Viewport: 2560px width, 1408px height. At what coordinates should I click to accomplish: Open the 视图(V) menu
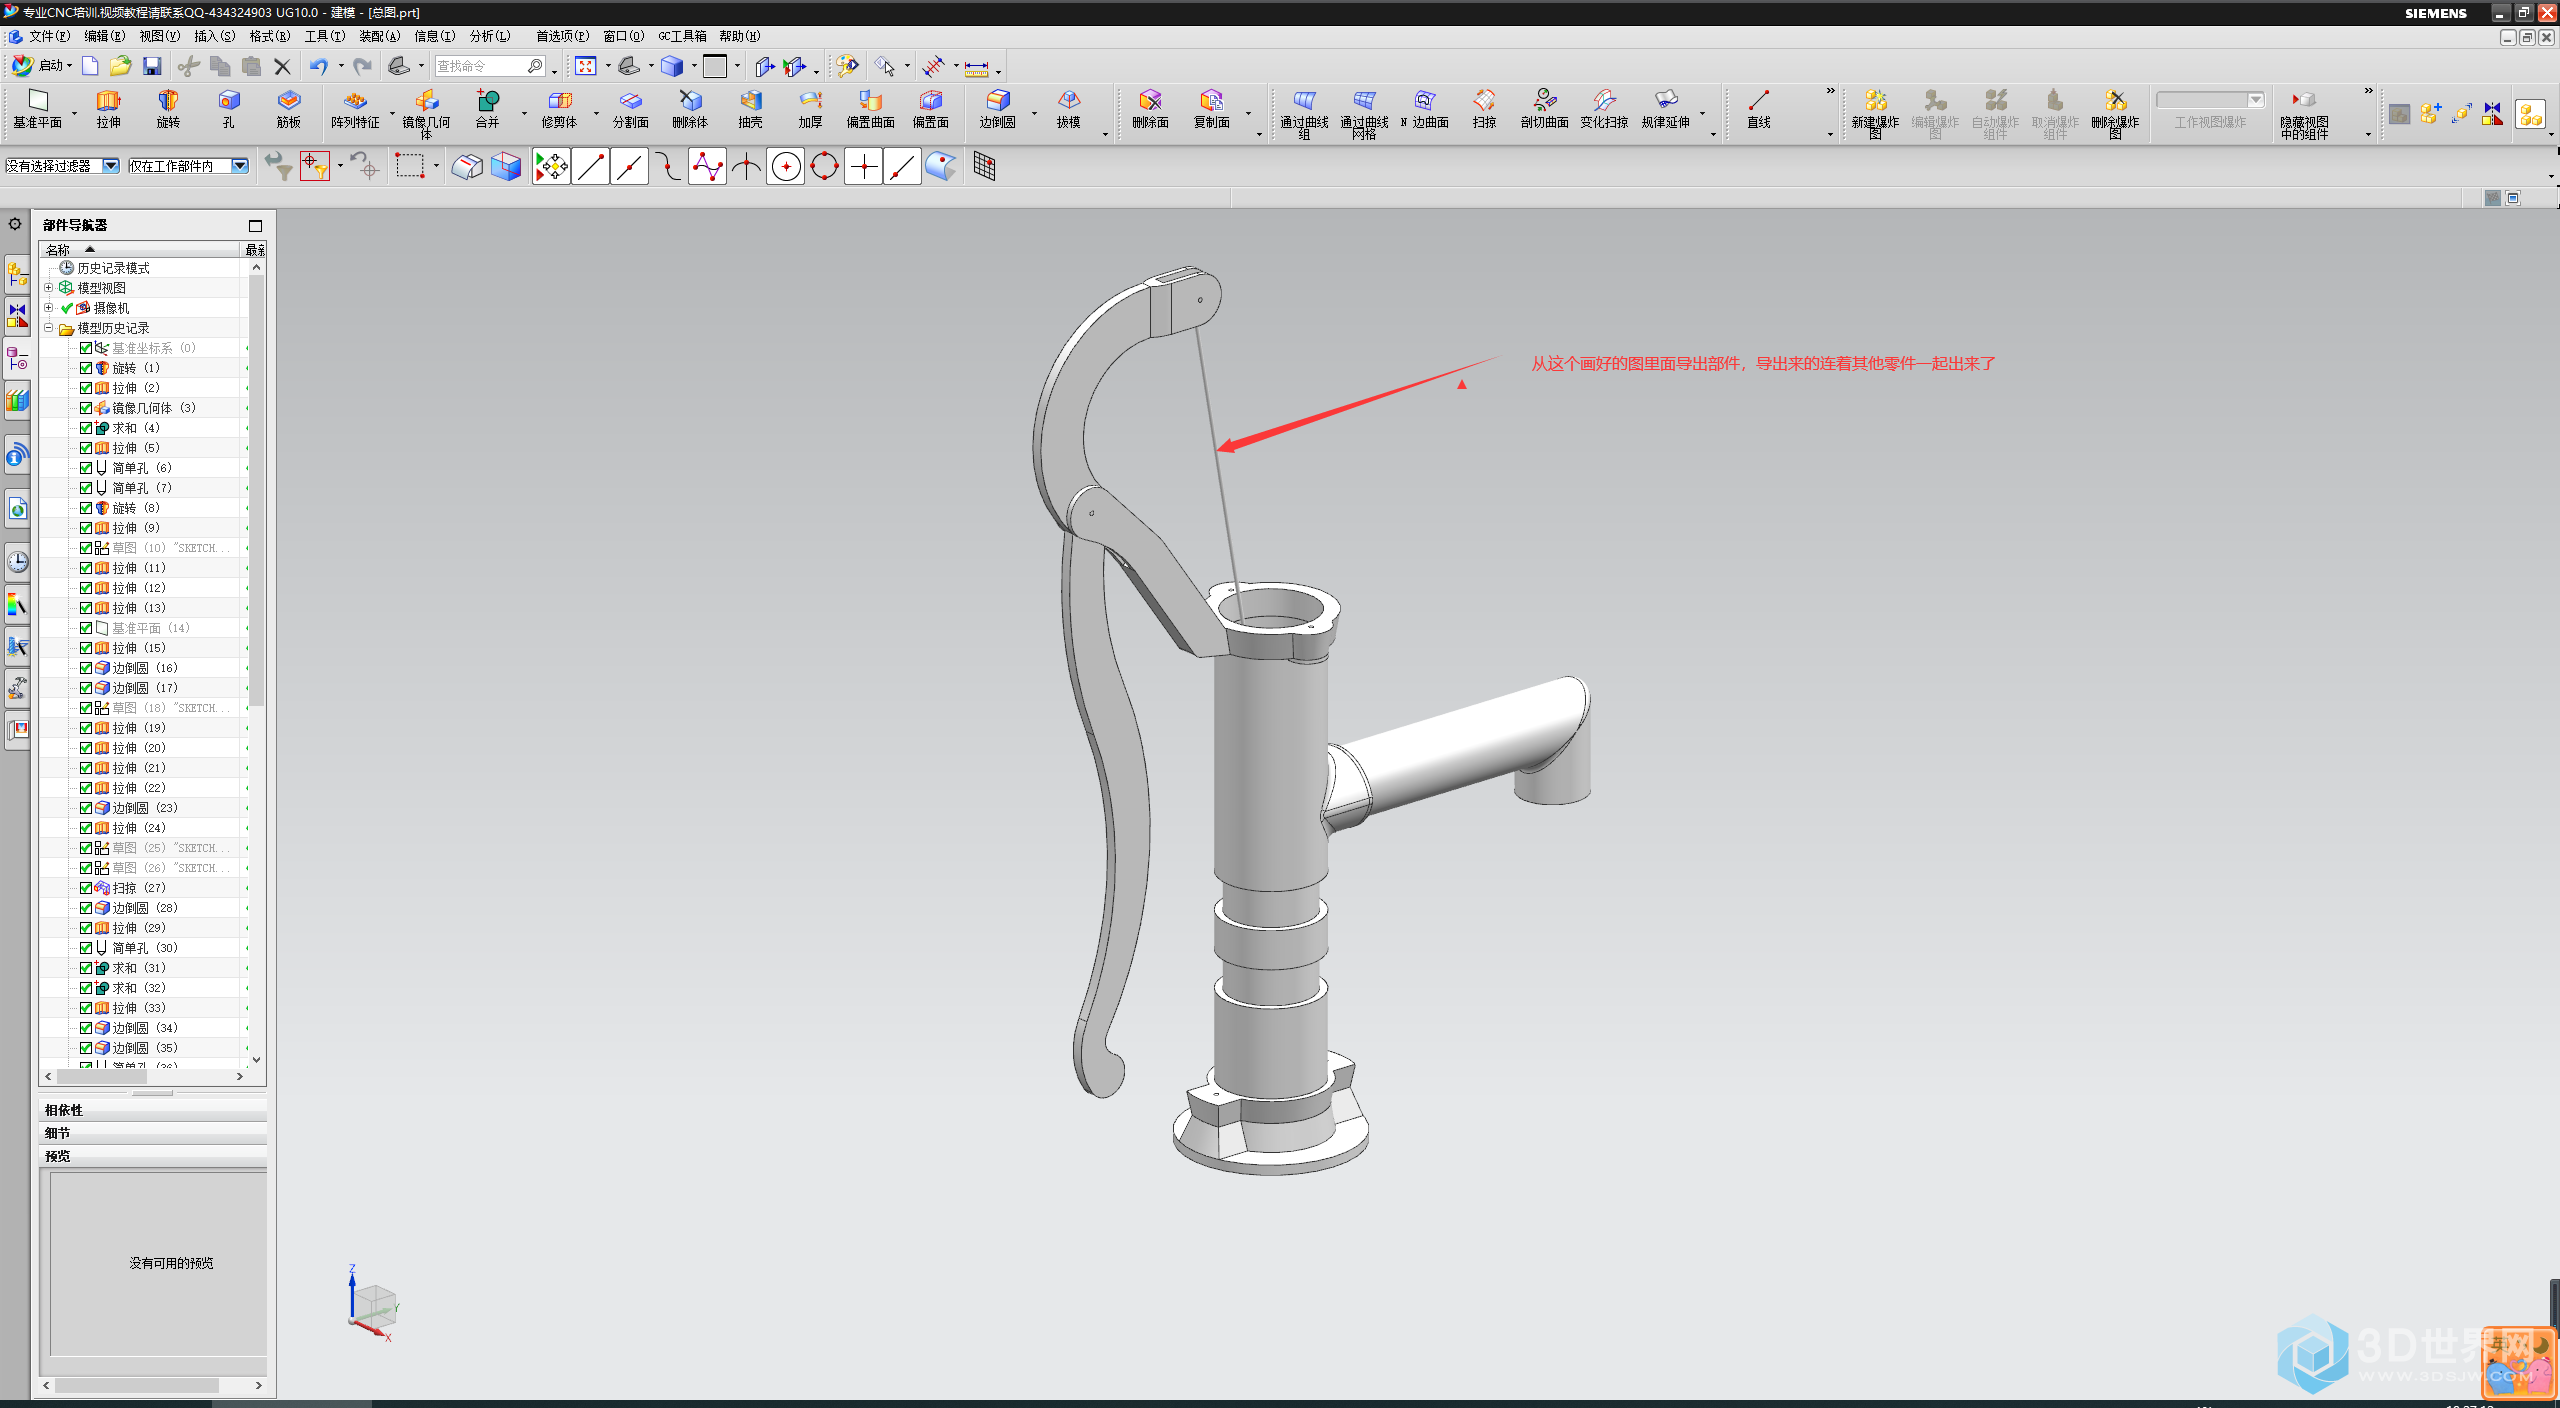pos(159,36)
